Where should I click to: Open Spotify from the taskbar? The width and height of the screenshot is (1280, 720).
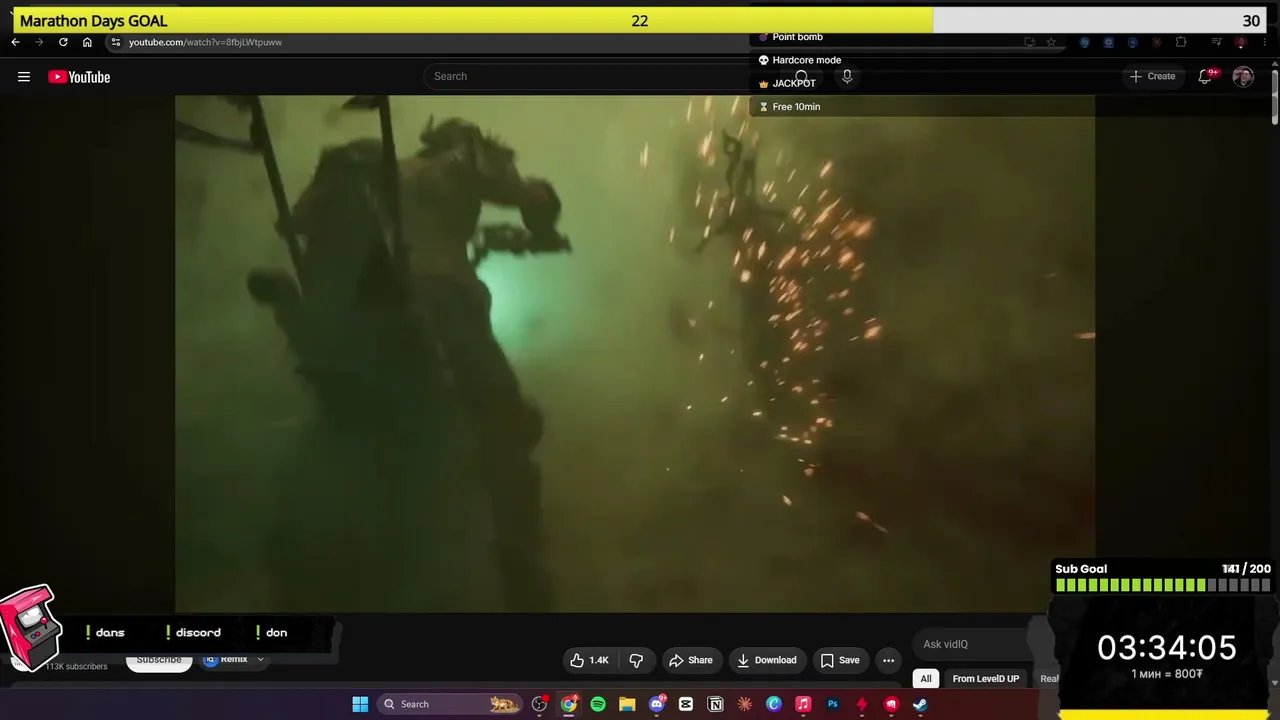point(598,704)
